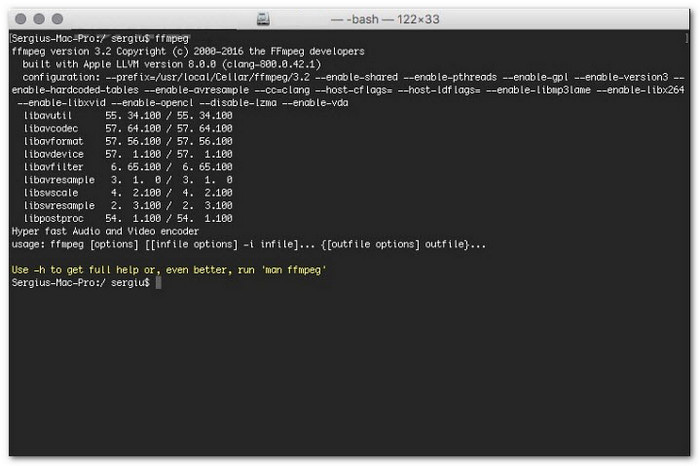Click the 'libavutil' row
This screenshot has width=700, height=466.
[128, 116]
